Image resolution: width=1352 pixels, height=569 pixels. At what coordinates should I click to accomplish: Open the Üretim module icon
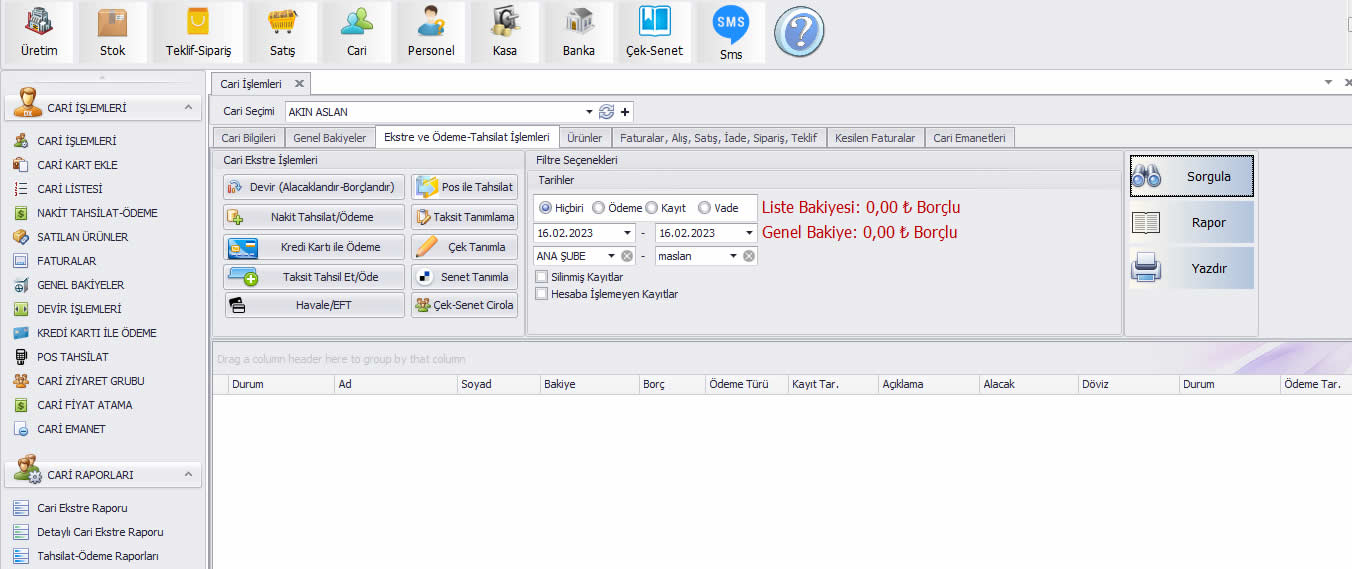39,32
